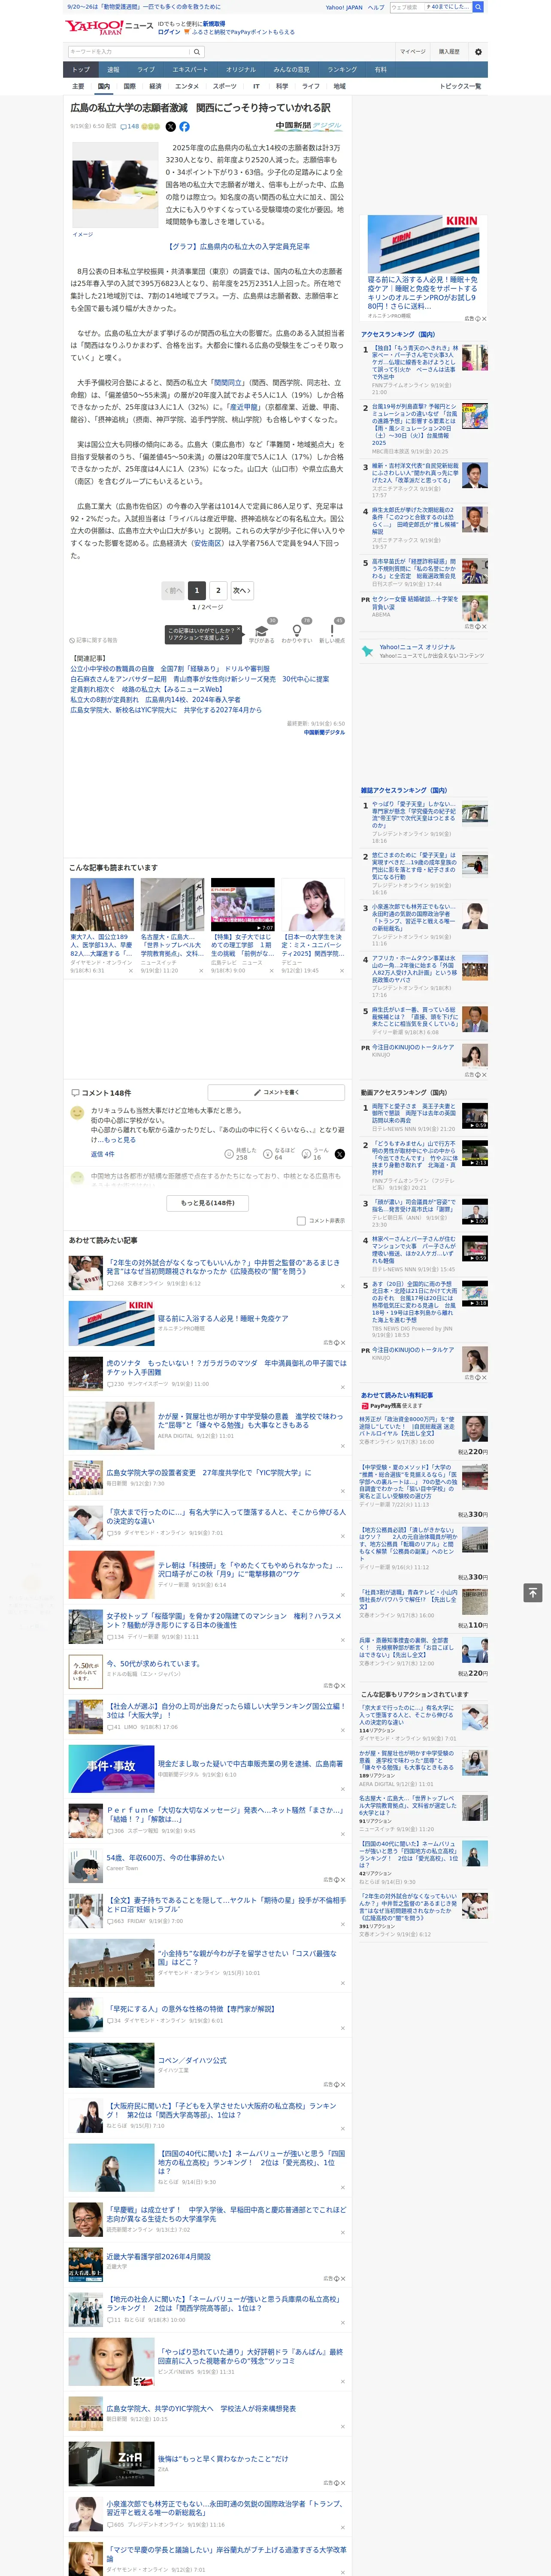Viewport: 551px width, 2576px height.
Task: Select the エキスパート tab
Action: click(x=190, y=70)
